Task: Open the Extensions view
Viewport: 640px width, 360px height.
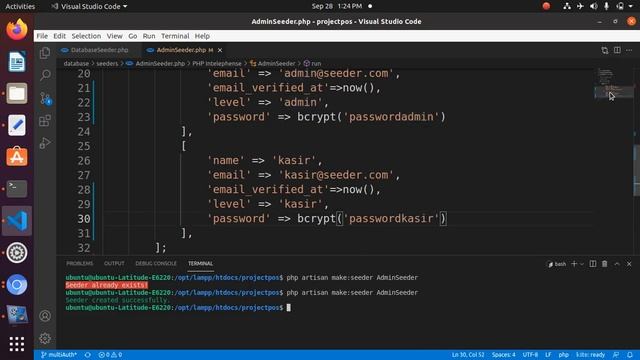Action: click(x=45, y=120)
